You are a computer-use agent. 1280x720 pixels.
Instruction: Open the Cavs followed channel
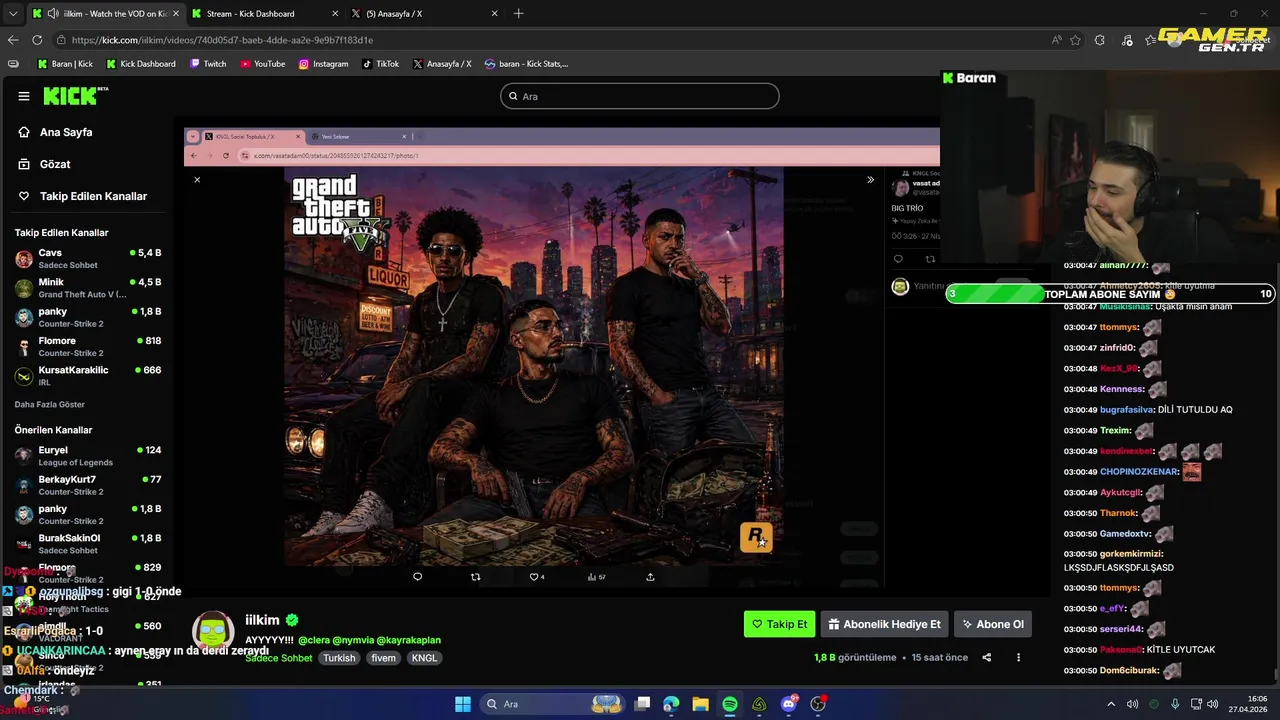pyautogui.click(x=88, y=259)
